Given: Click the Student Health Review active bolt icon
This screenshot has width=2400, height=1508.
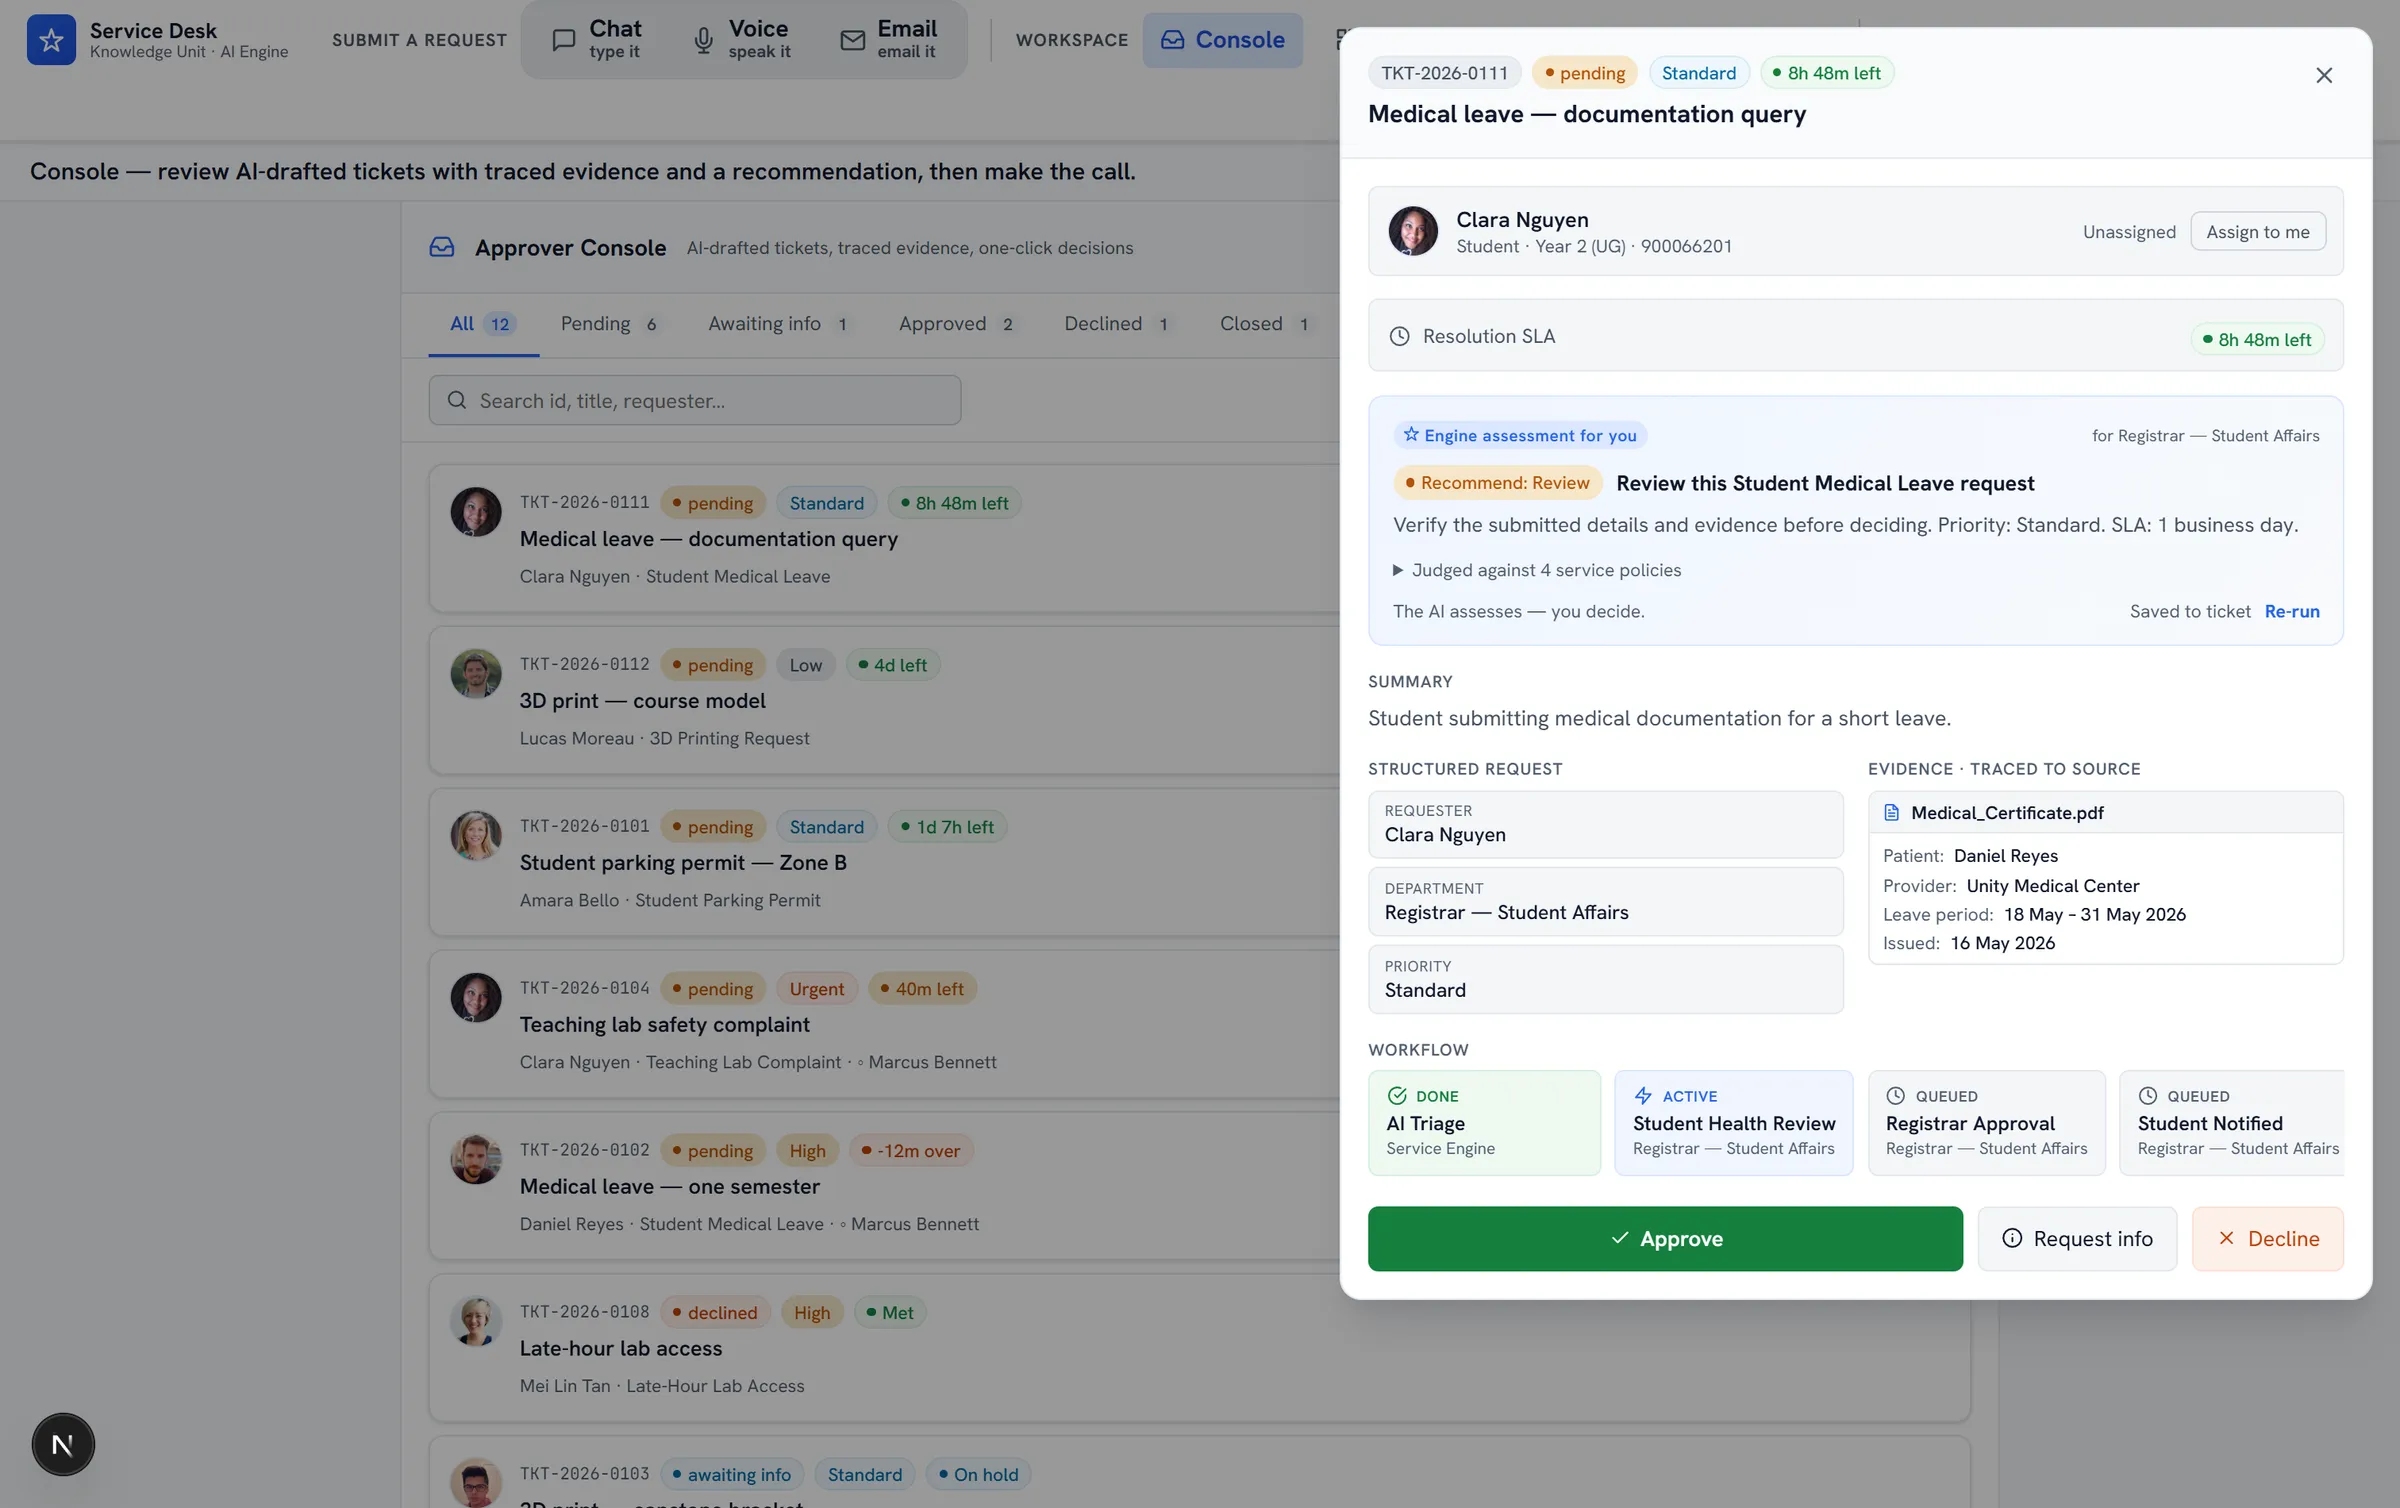Looking at the screenshot, I should click(1643, 1095).
